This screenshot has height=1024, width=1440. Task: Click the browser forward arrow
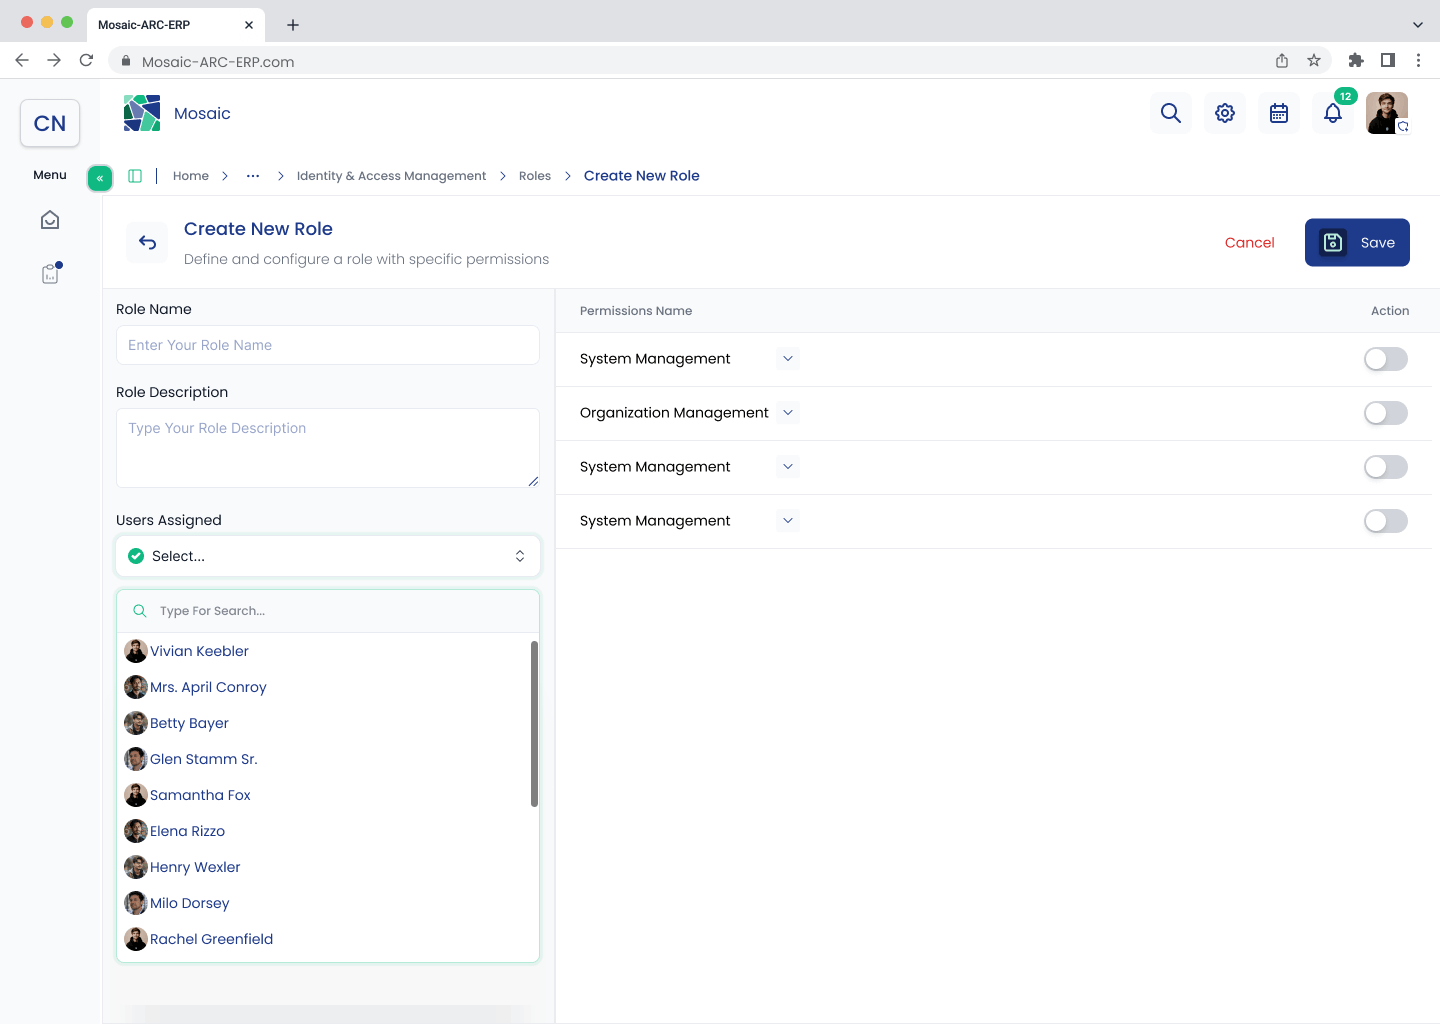click(54, 60)
